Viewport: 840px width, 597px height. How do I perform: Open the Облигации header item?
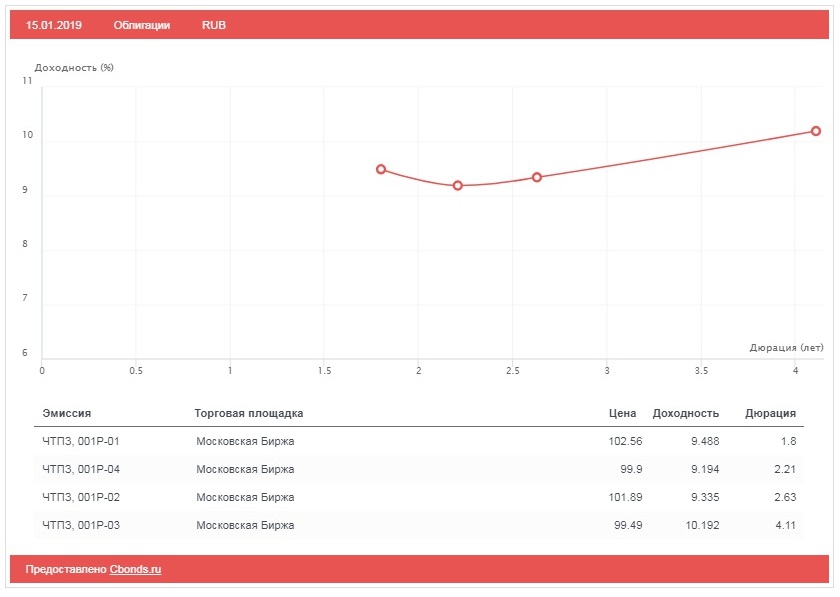(142, 25)
